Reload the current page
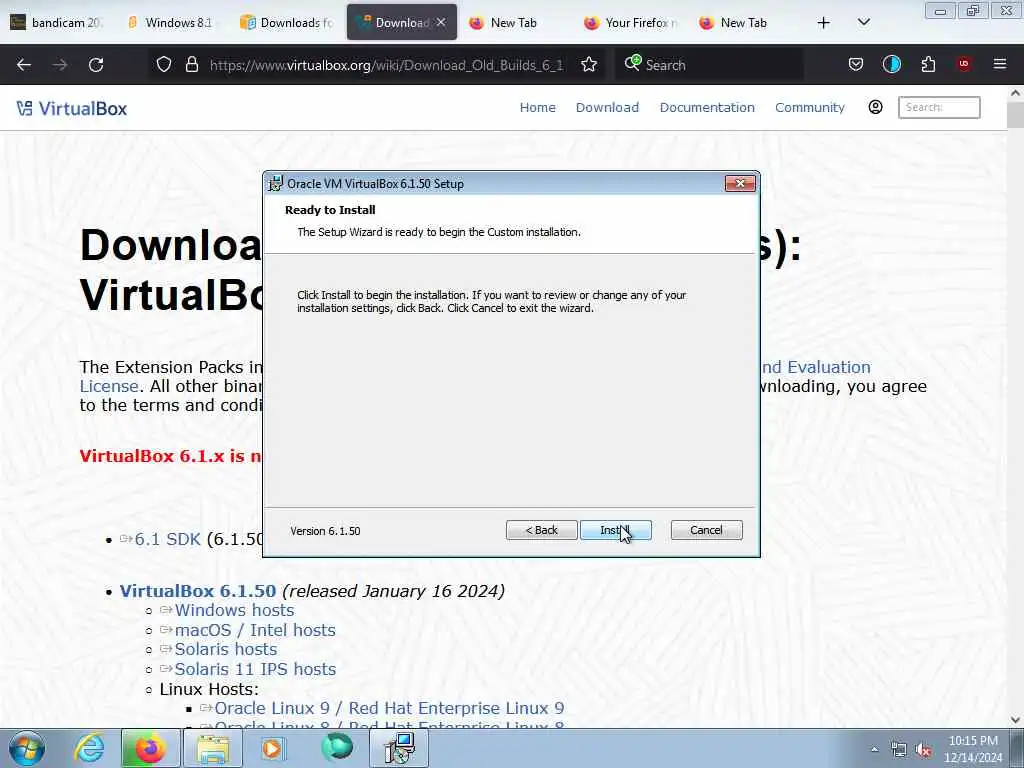This screenshot has height=768, width=1024. pyautogui.click(x=96, y=65)
